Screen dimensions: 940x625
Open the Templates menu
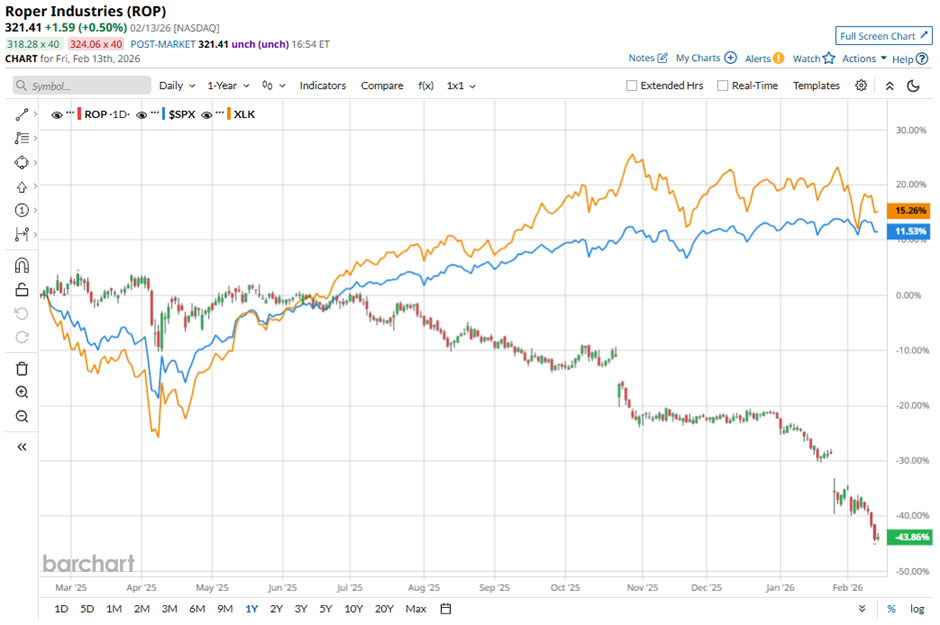pos(816,85)
